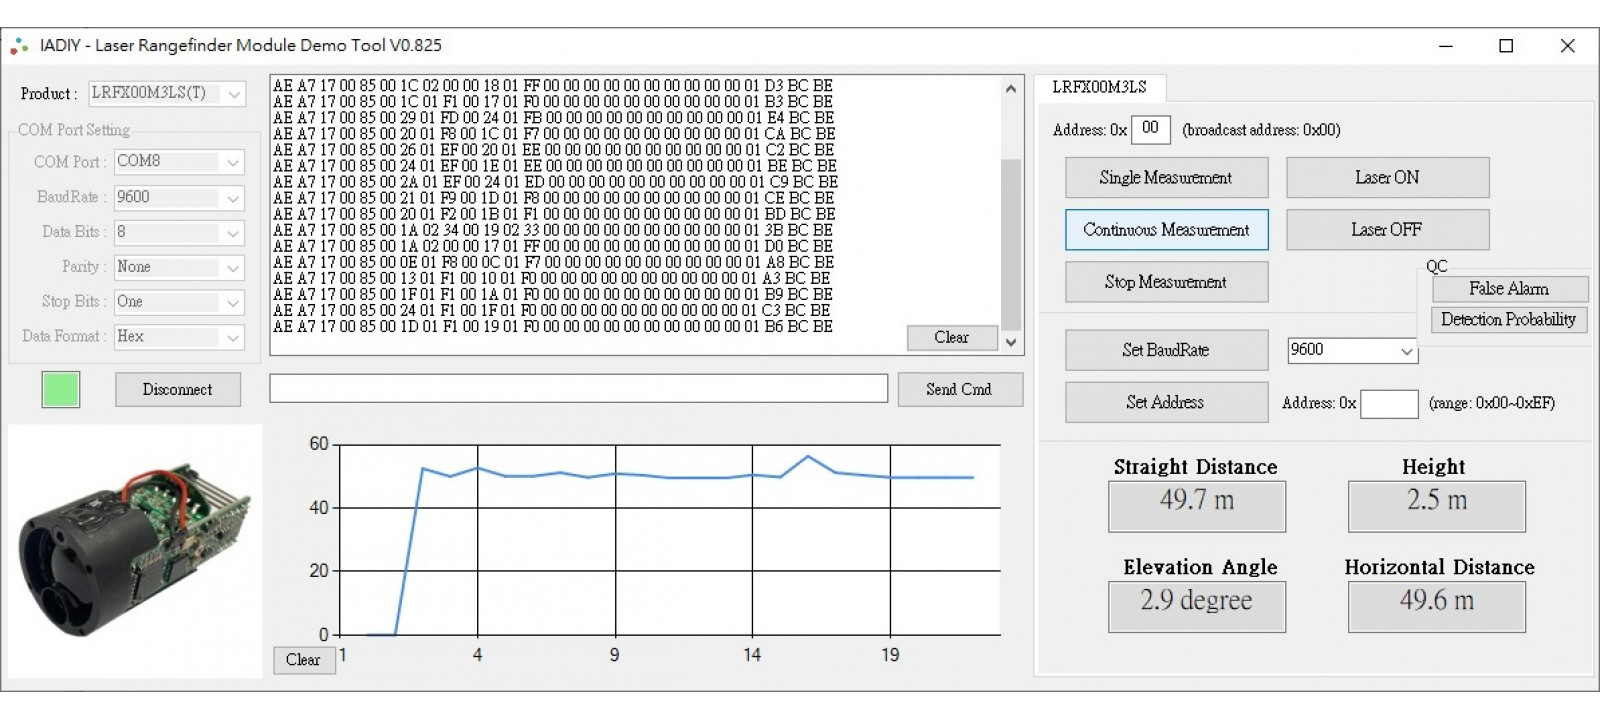Click the green connection status indicator
Viewport: 1600px width, 720px height.
click(x=61, y=389)
